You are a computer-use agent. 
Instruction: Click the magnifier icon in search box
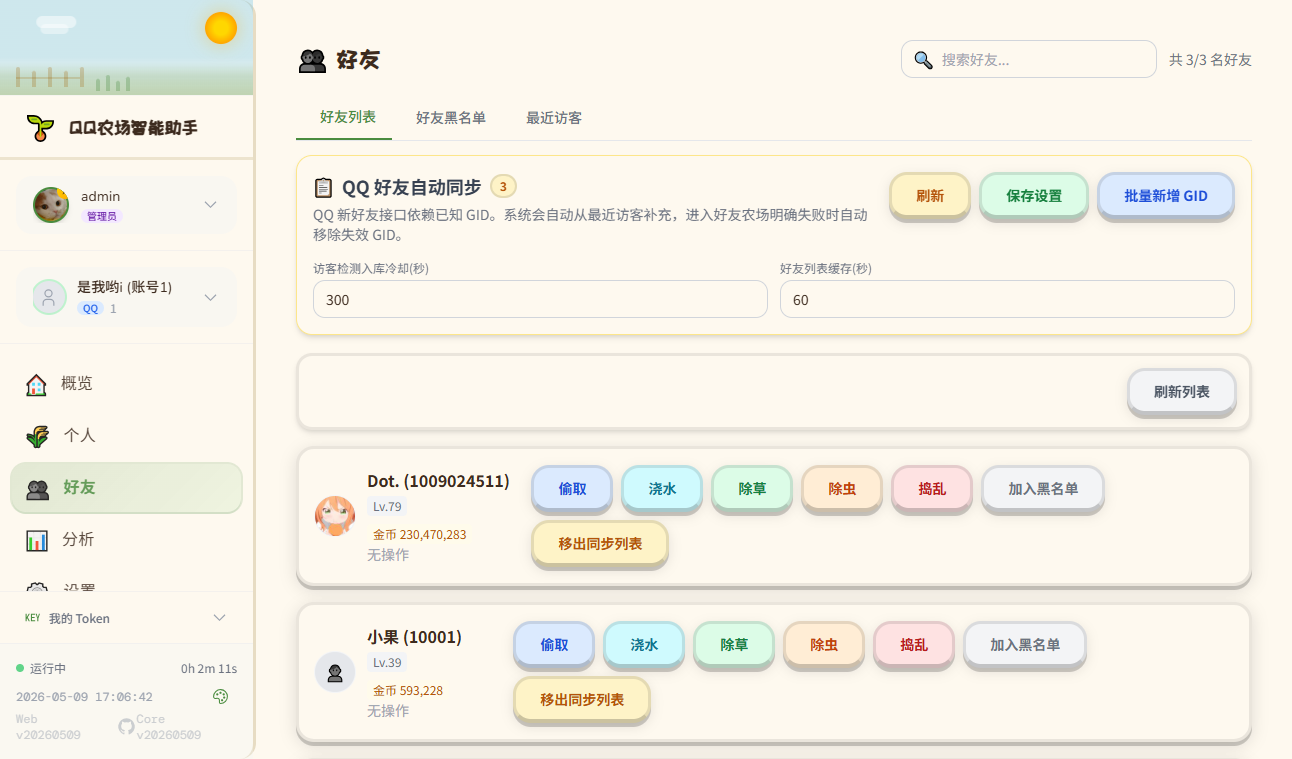(x=924, y=60)
